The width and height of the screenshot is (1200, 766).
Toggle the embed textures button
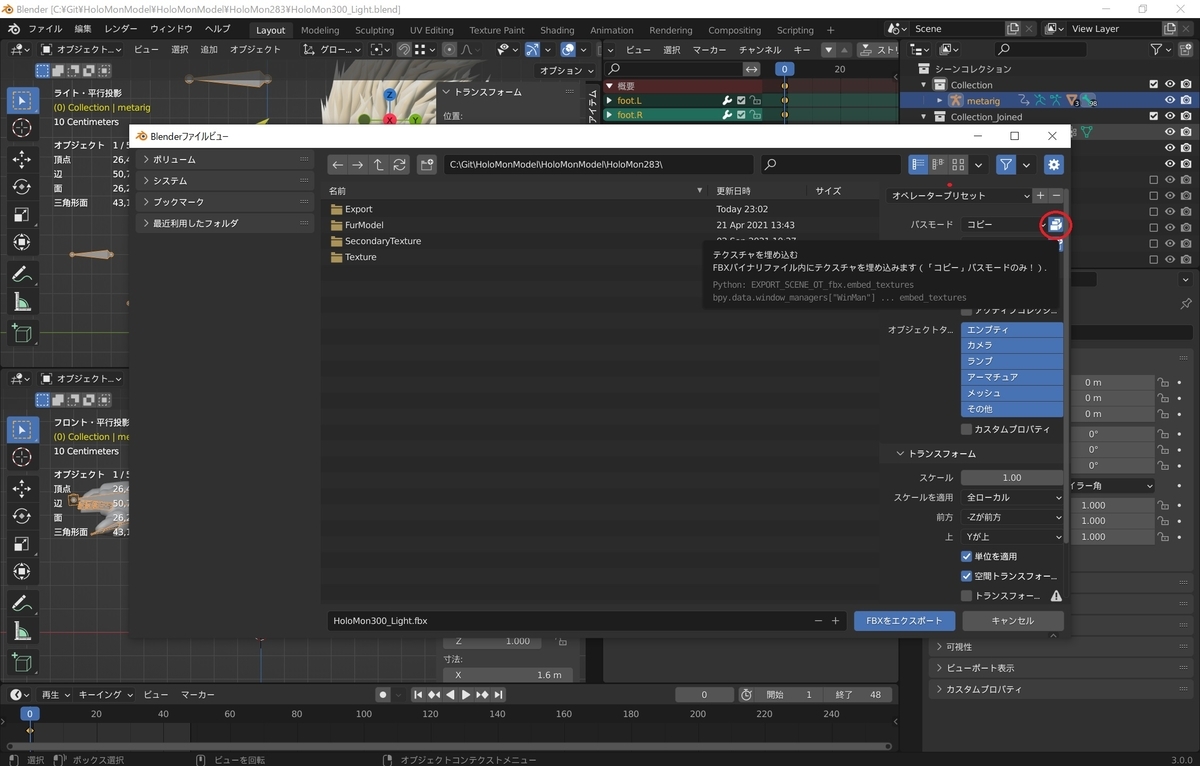click(1055, 225)
